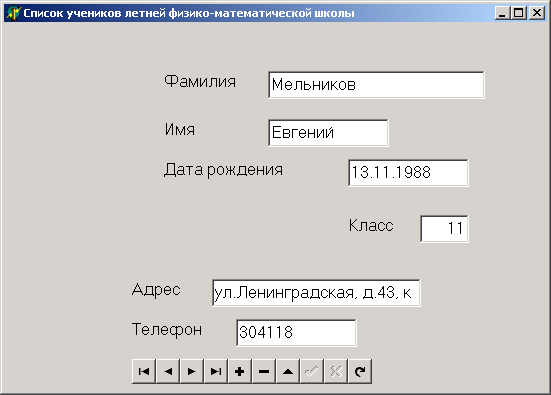551x395 pixels.
Task: Minimize the student list window
Action: 502,13
